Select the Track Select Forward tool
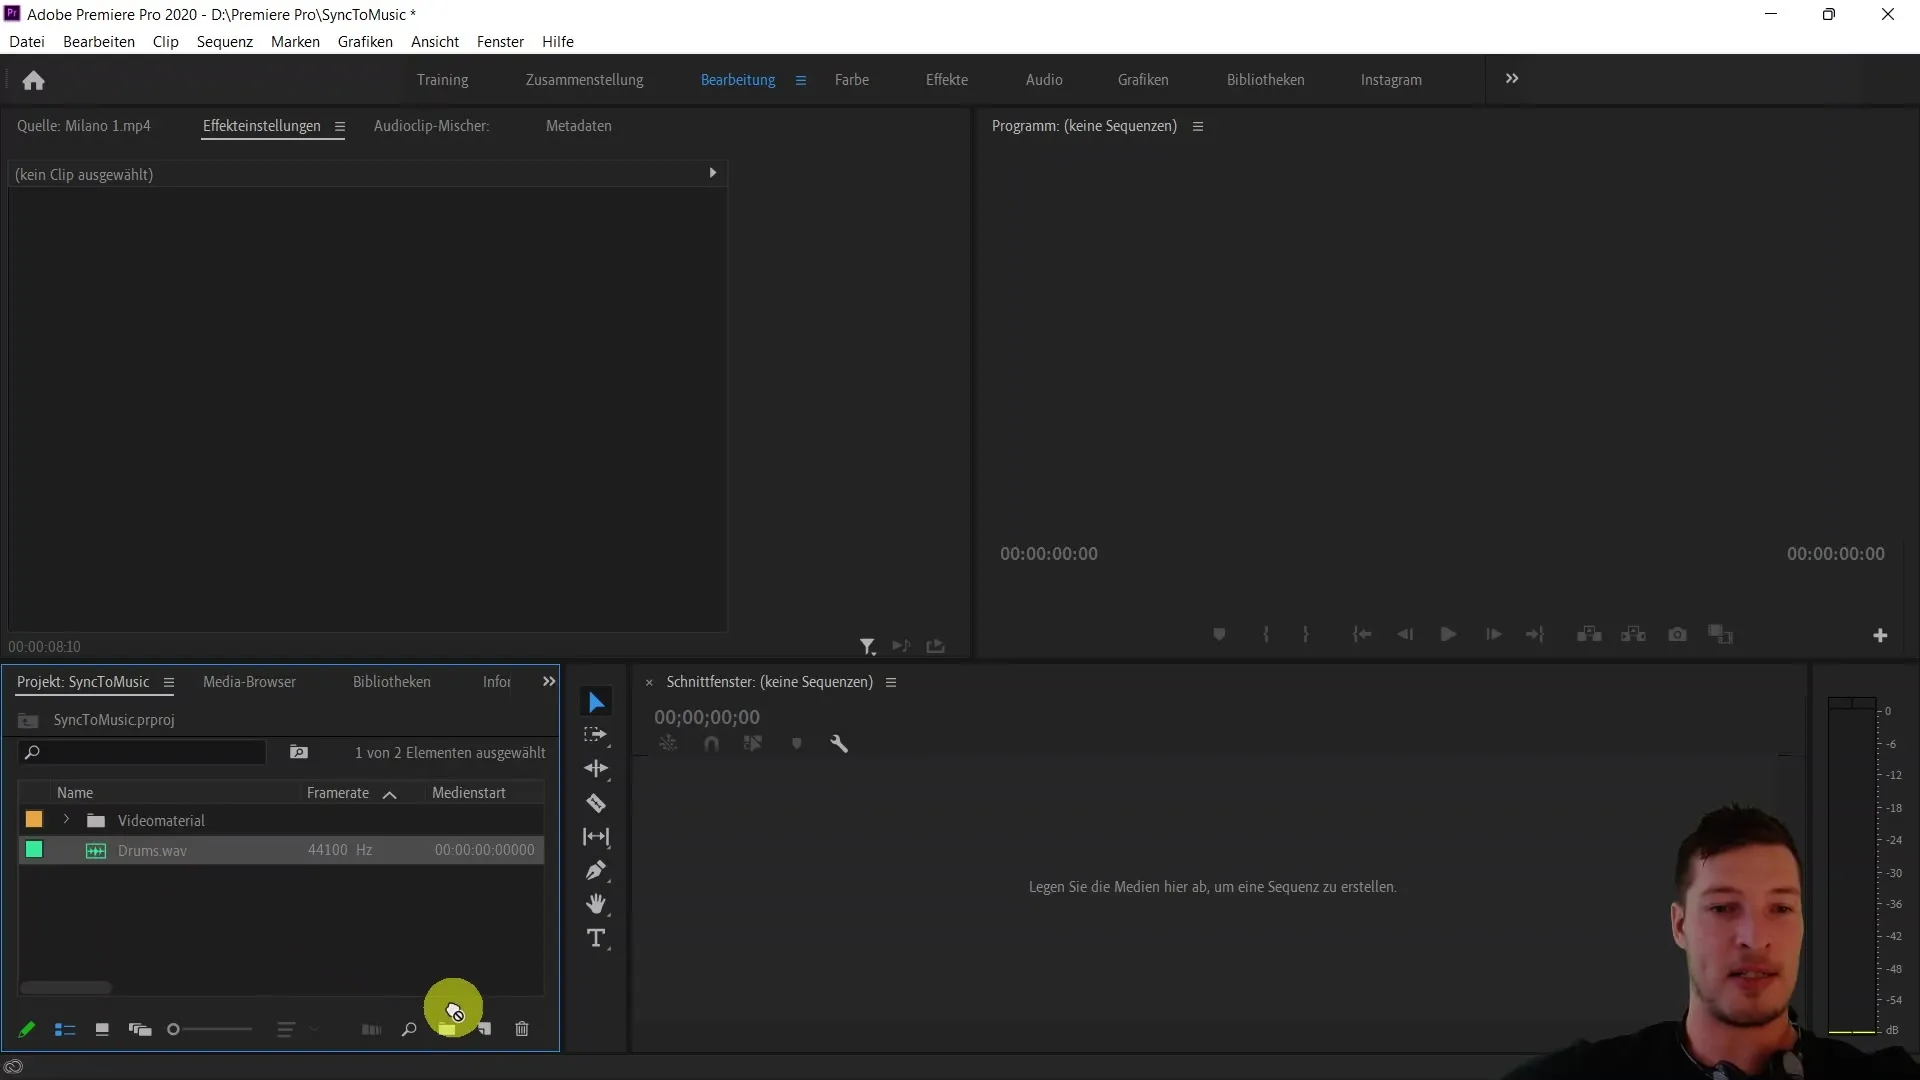 (x=596, y=735)
